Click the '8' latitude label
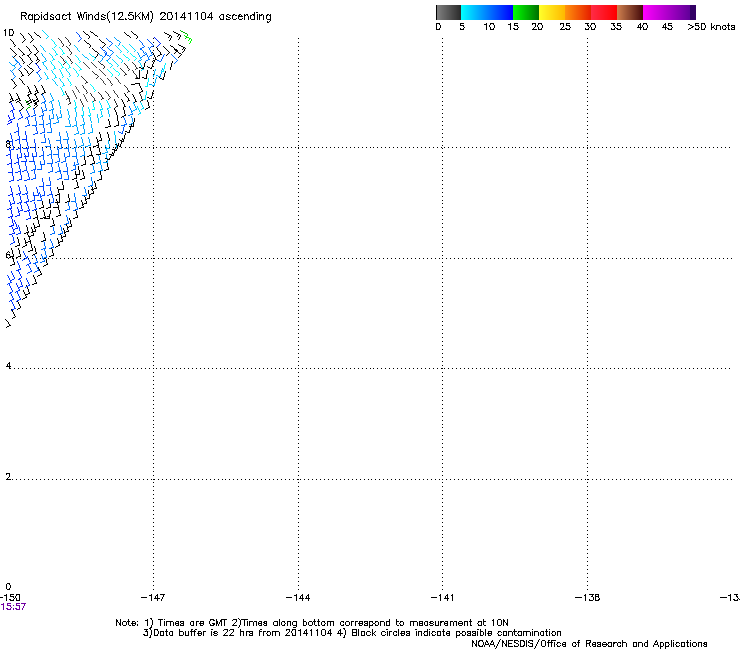 point(8,144)
